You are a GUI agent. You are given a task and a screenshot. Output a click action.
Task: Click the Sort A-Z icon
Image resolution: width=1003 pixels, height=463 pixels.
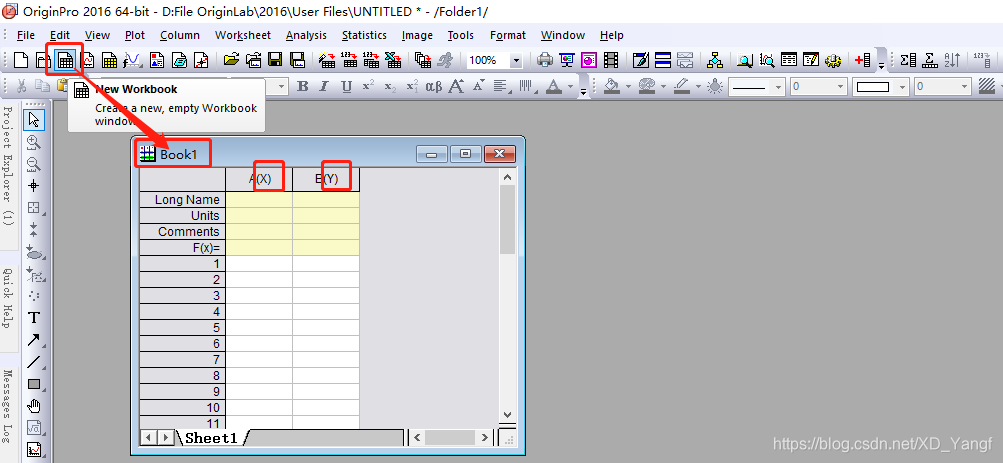tap(952, 61)
